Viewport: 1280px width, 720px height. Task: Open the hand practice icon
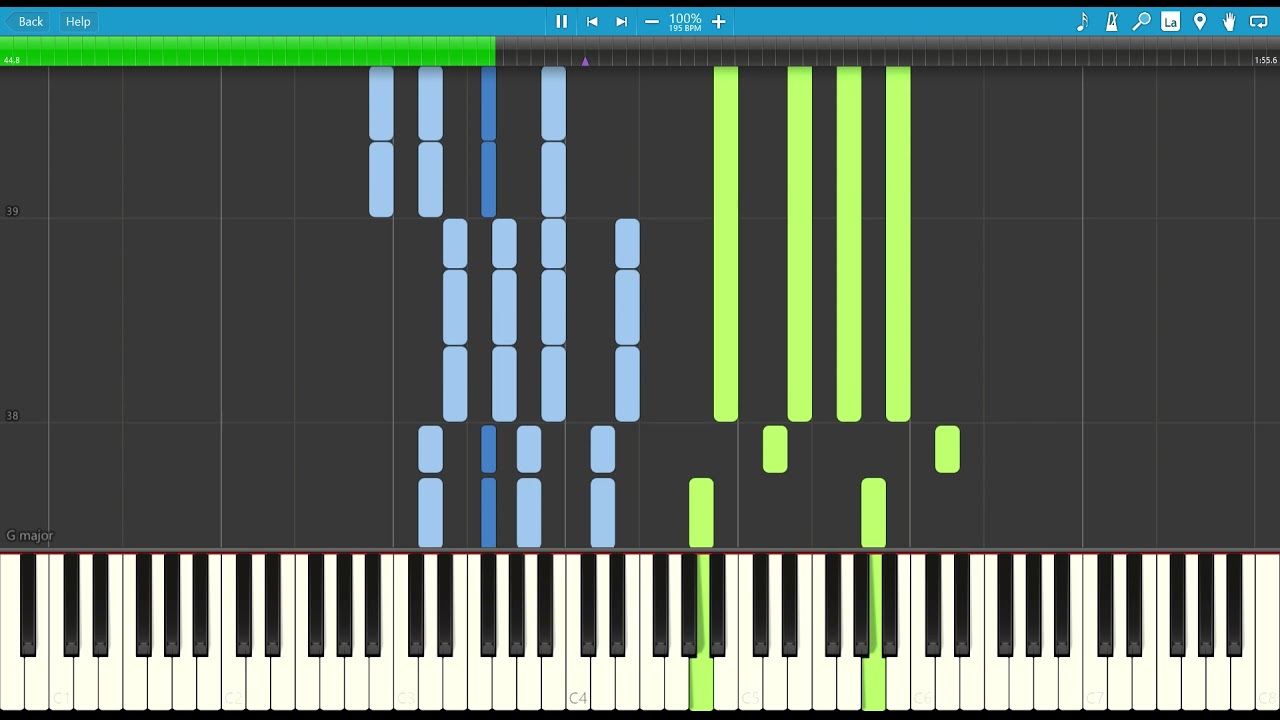[1229, 21]
